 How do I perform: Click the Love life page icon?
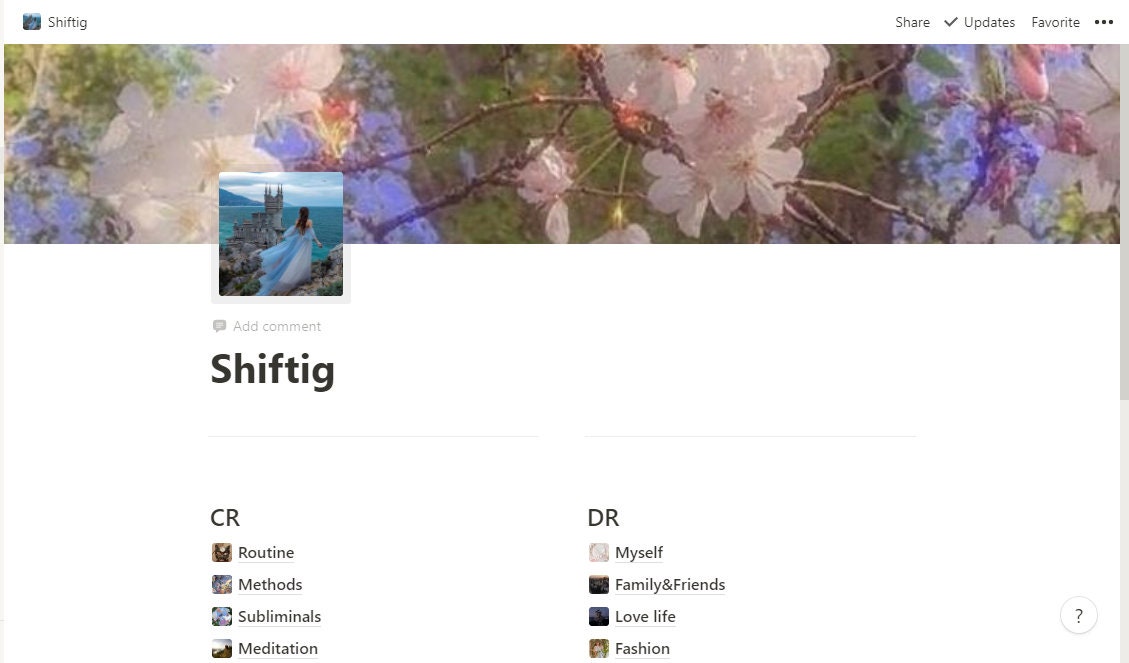(x=599, y=616)
